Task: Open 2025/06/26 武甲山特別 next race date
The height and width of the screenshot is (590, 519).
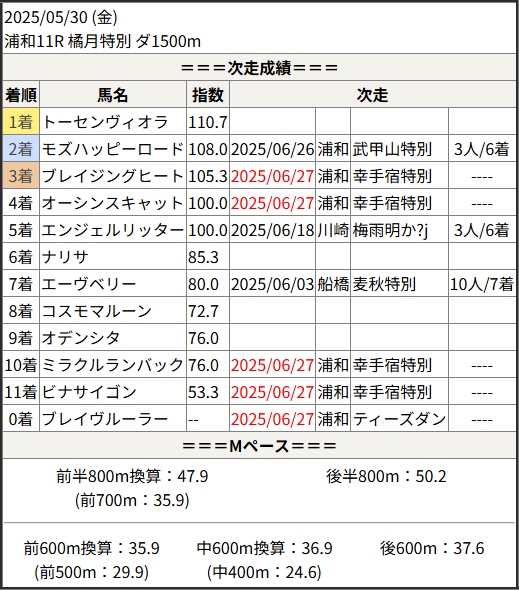Action: click(272, 149)
